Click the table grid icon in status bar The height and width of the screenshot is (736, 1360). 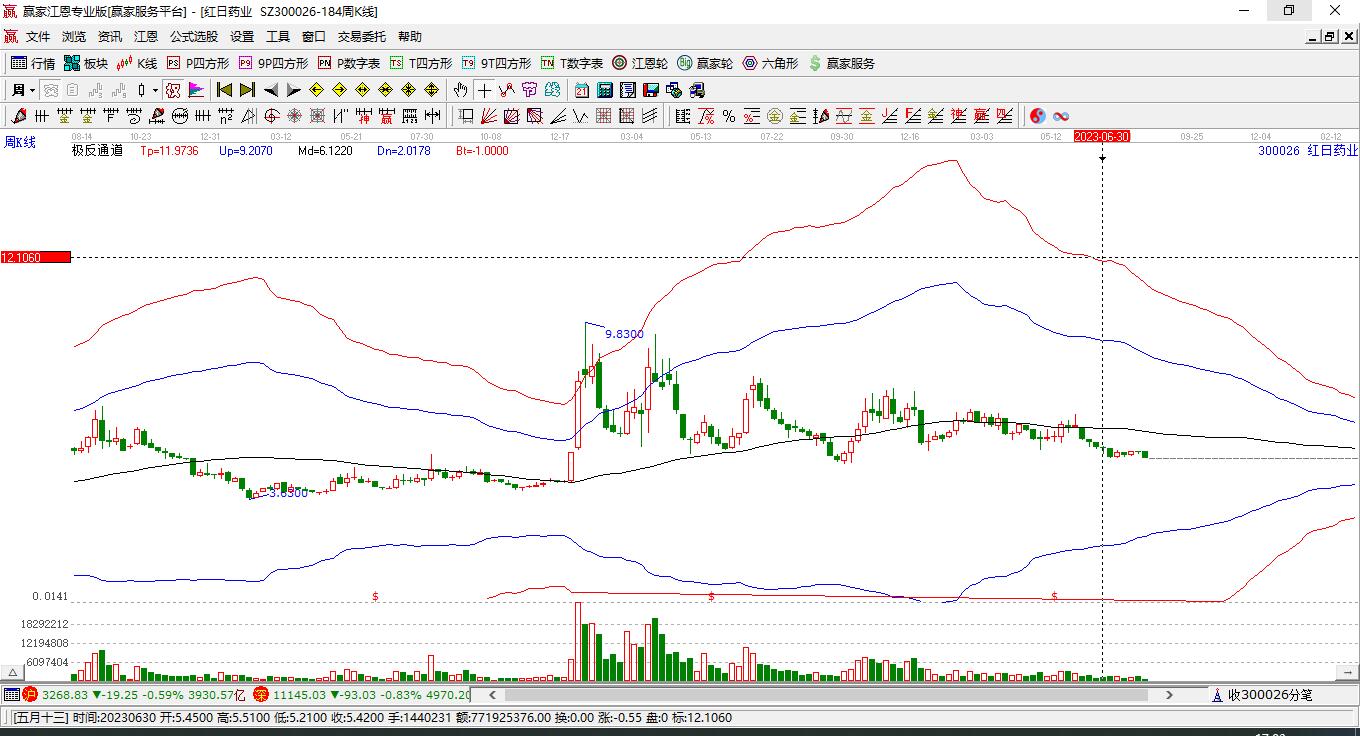[11, 694]
